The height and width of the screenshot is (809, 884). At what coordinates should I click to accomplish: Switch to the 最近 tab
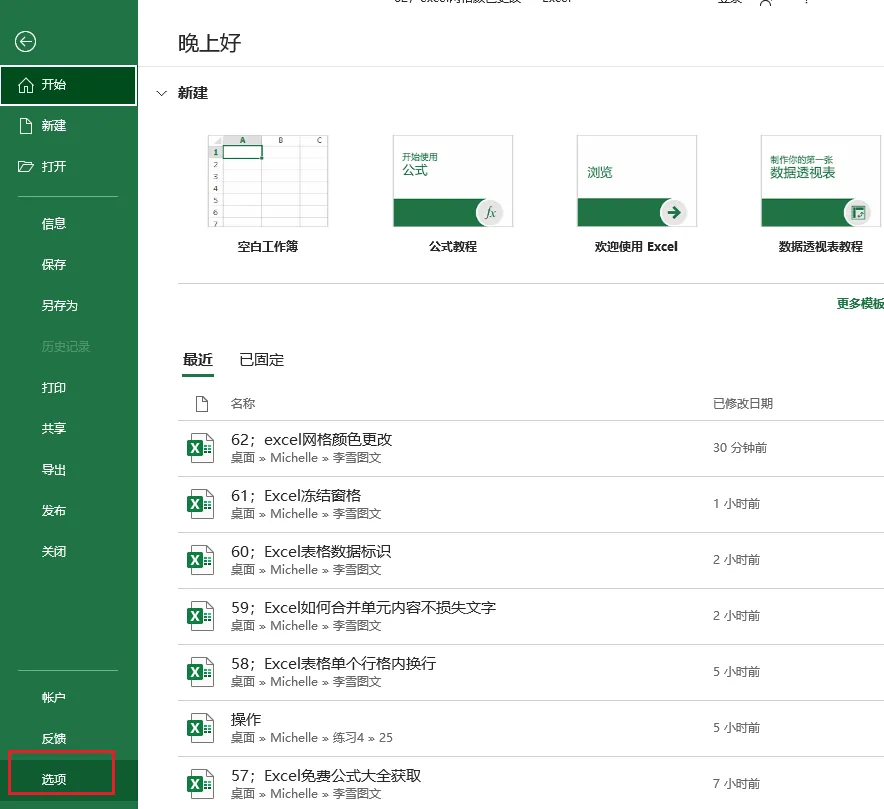tap(198, 360)
